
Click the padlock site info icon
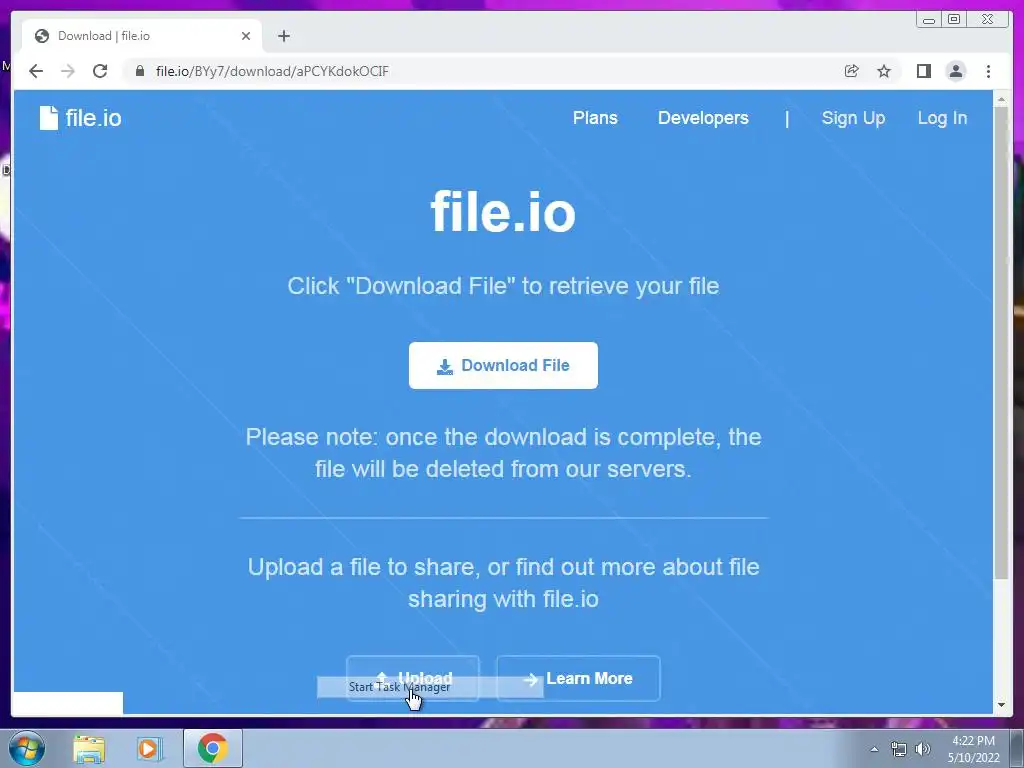pos(140,71)
